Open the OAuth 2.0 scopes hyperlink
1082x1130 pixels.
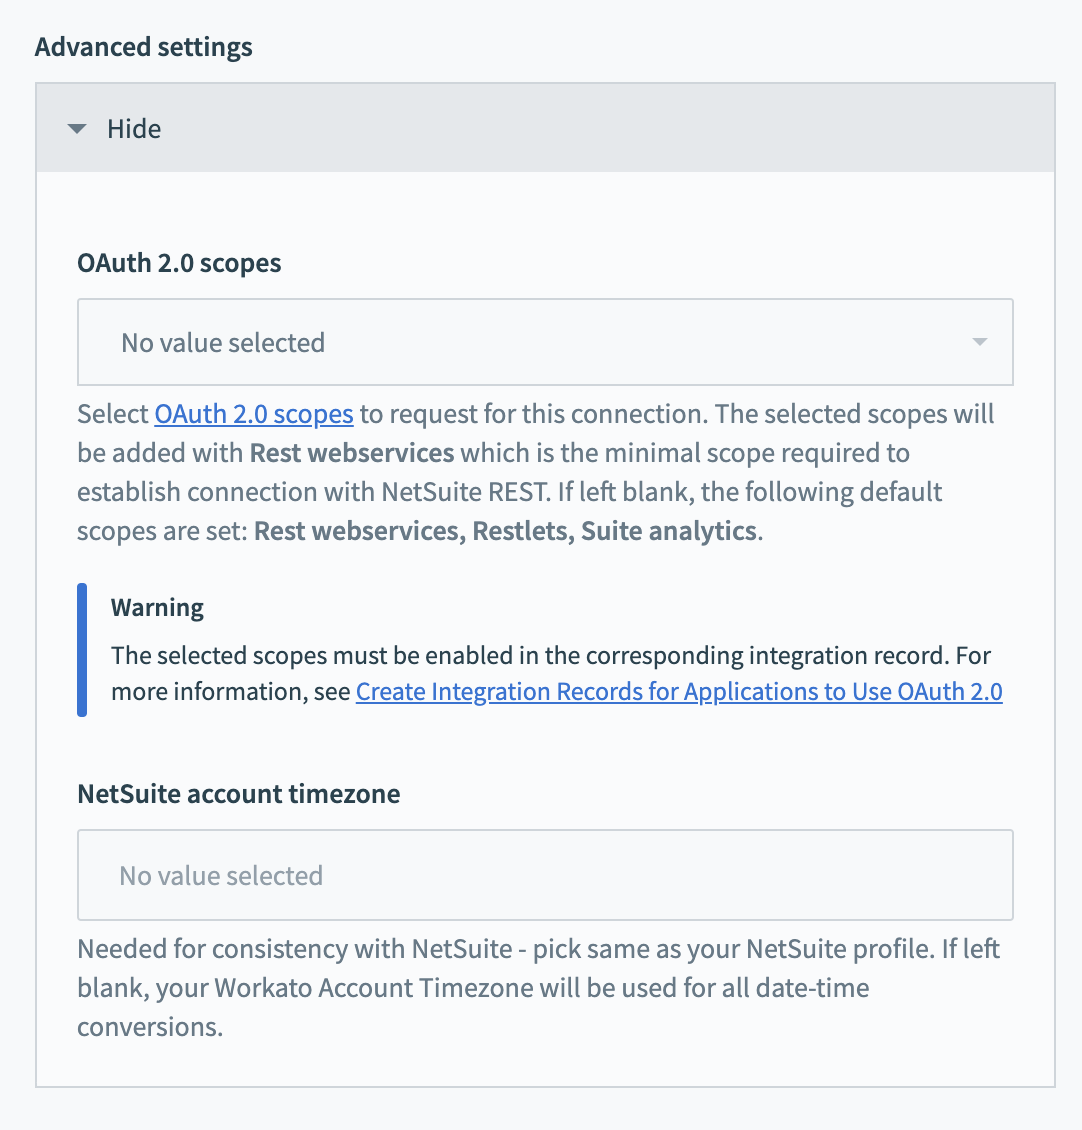(x=253, y=414)
